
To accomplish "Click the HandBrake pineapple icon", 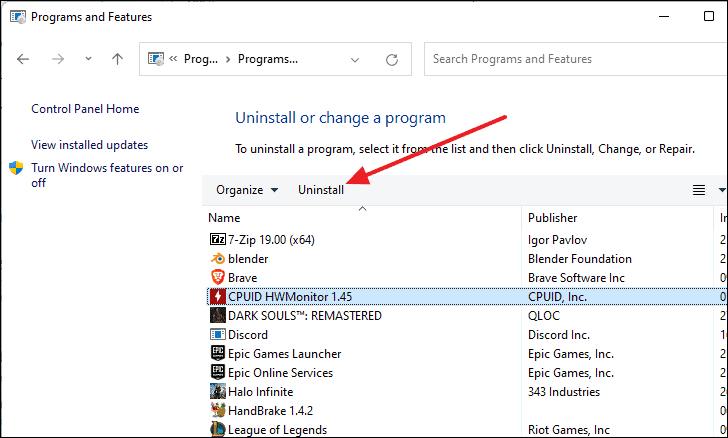I will (218, 410).
